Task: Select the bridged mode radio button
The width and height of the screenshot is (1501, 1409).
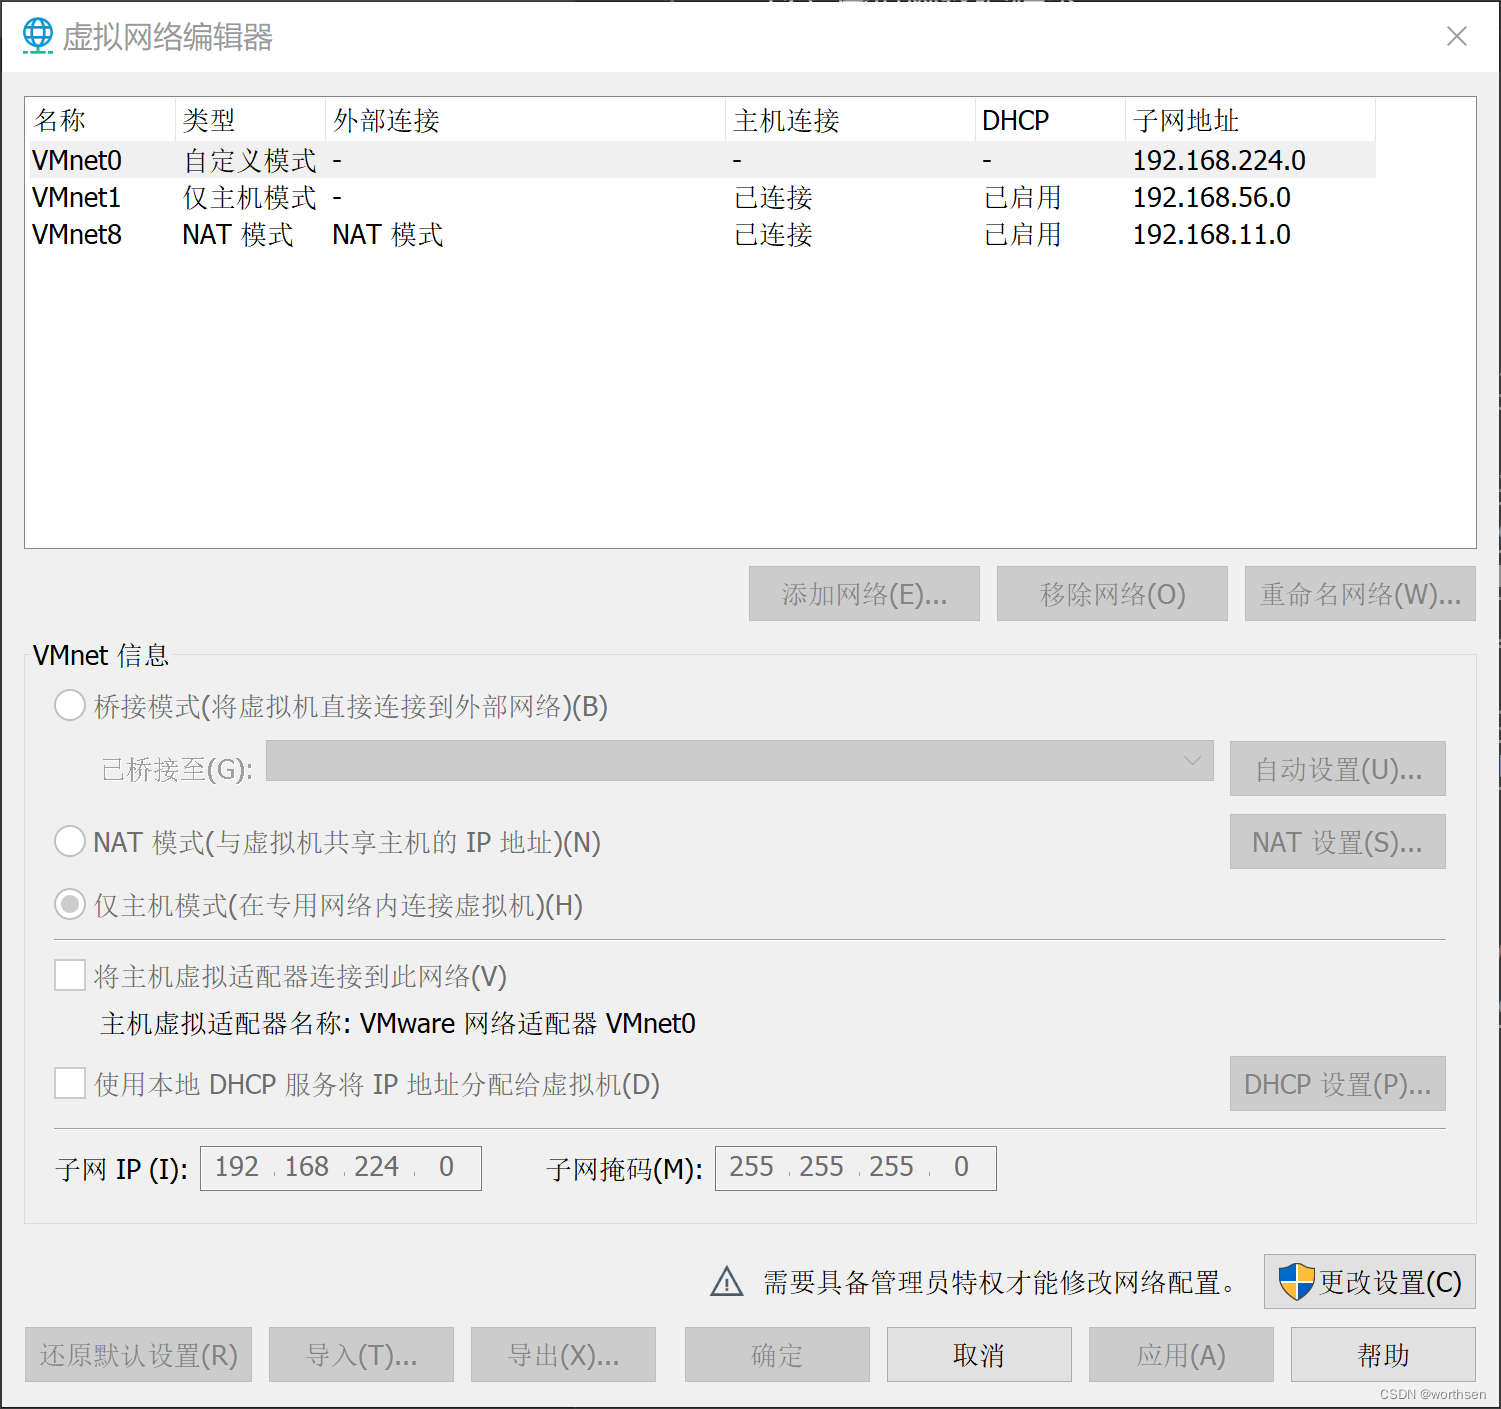Action: pyautogui.click(x=70, y=706)
